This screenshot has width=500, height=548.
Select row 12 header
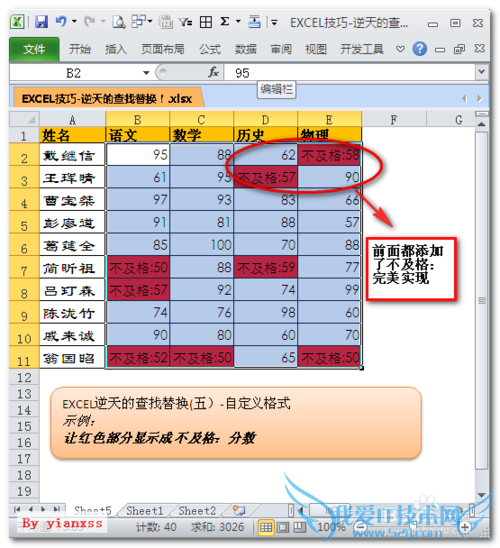click(24, 377)
